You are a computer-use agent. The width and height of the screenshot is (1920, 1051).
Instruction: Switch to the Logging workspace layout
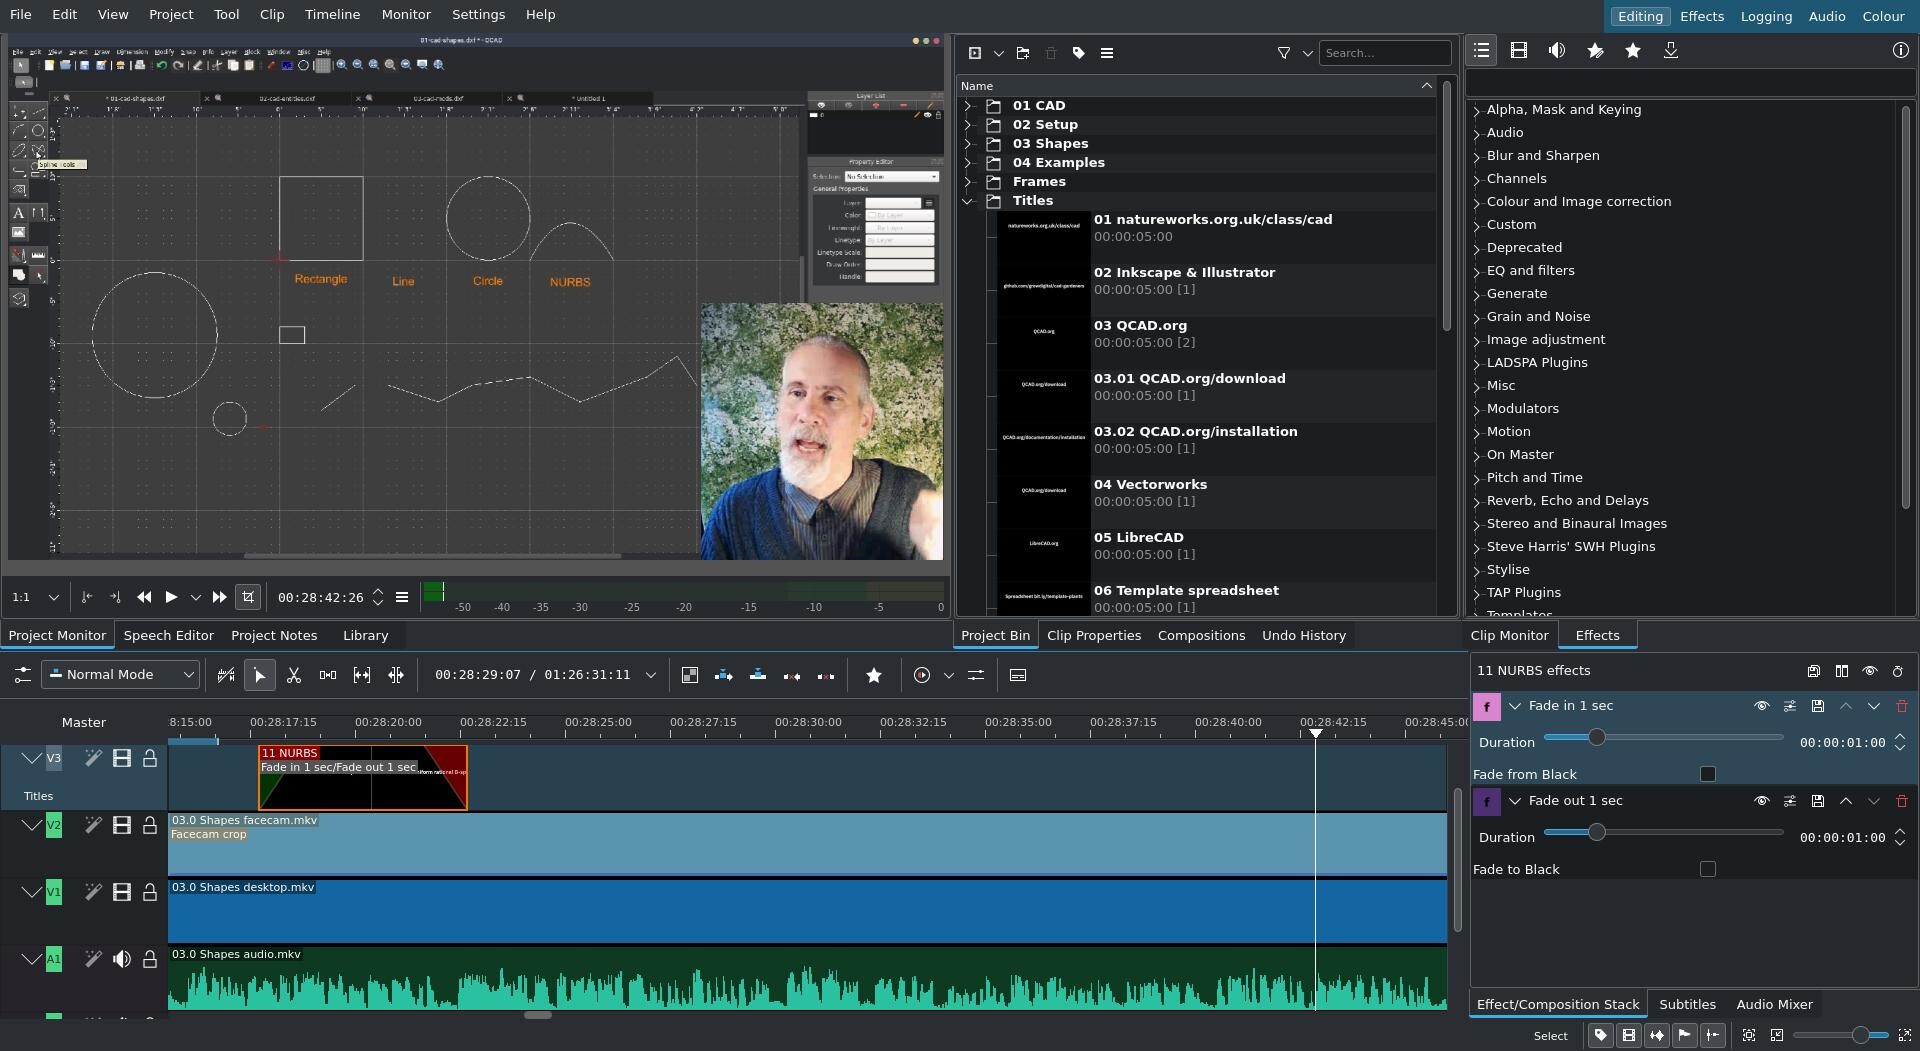click(1765, 16)
